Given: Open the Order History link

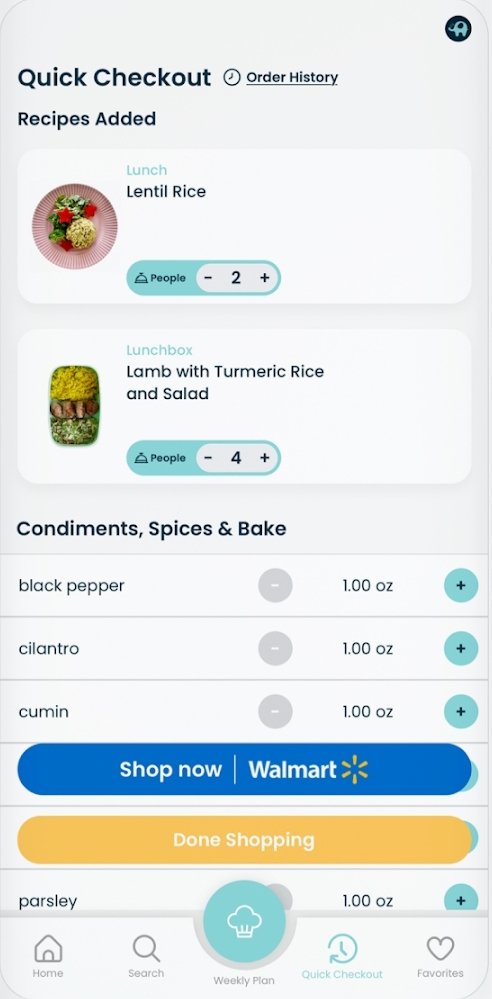Looking at the screenshot, I should tap(292, 78).
